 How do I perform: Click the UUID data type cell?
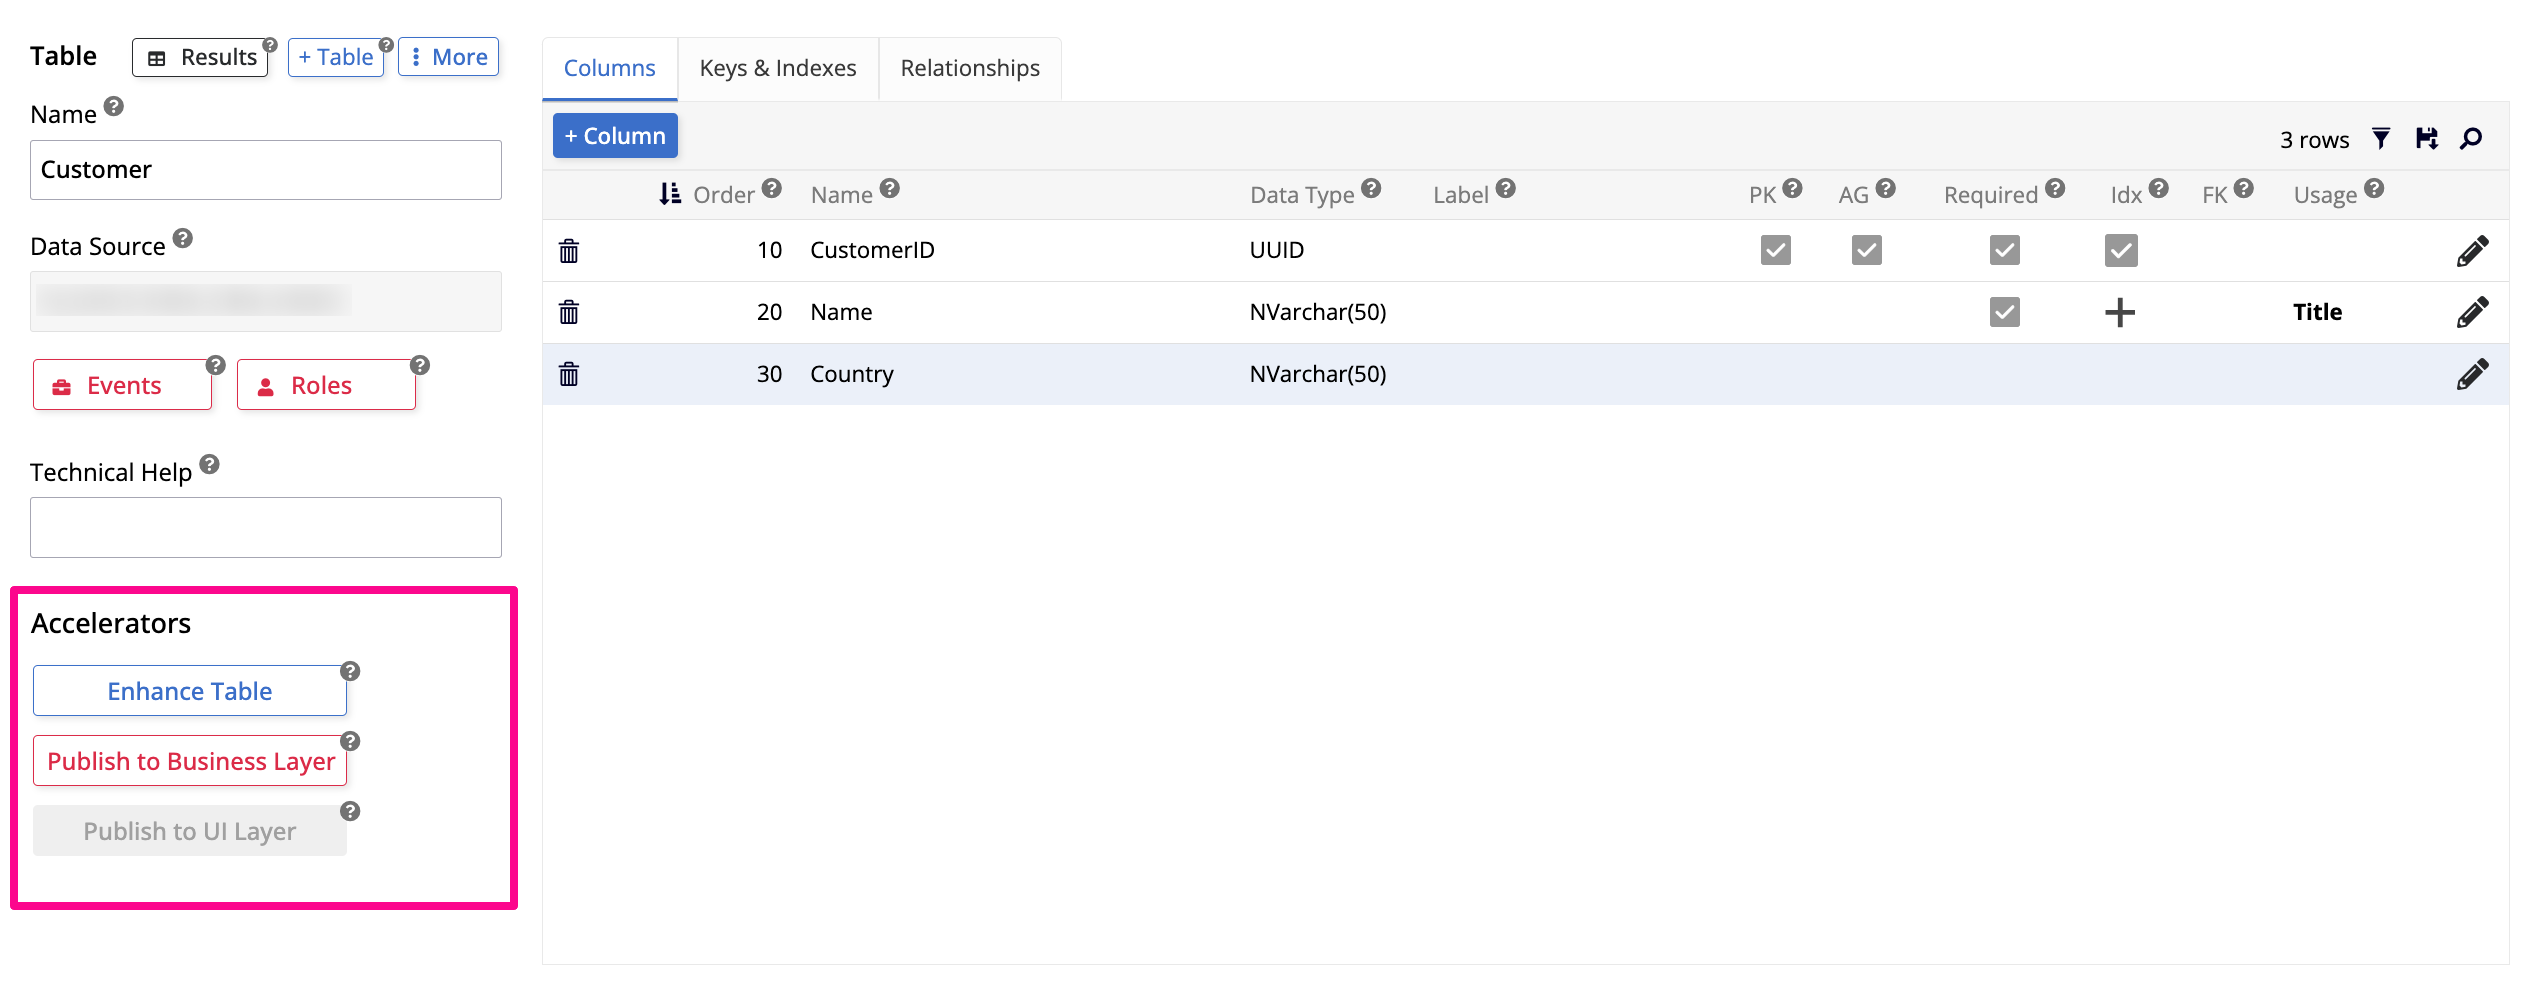click(1277, 250)
